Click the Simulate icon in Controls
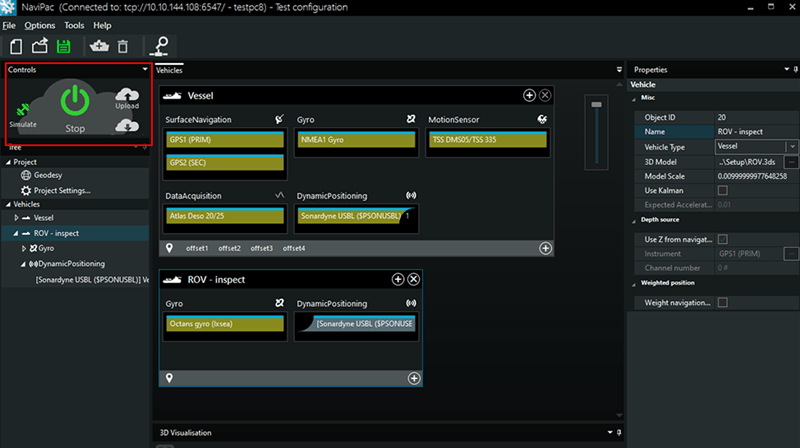 point(23,110)
